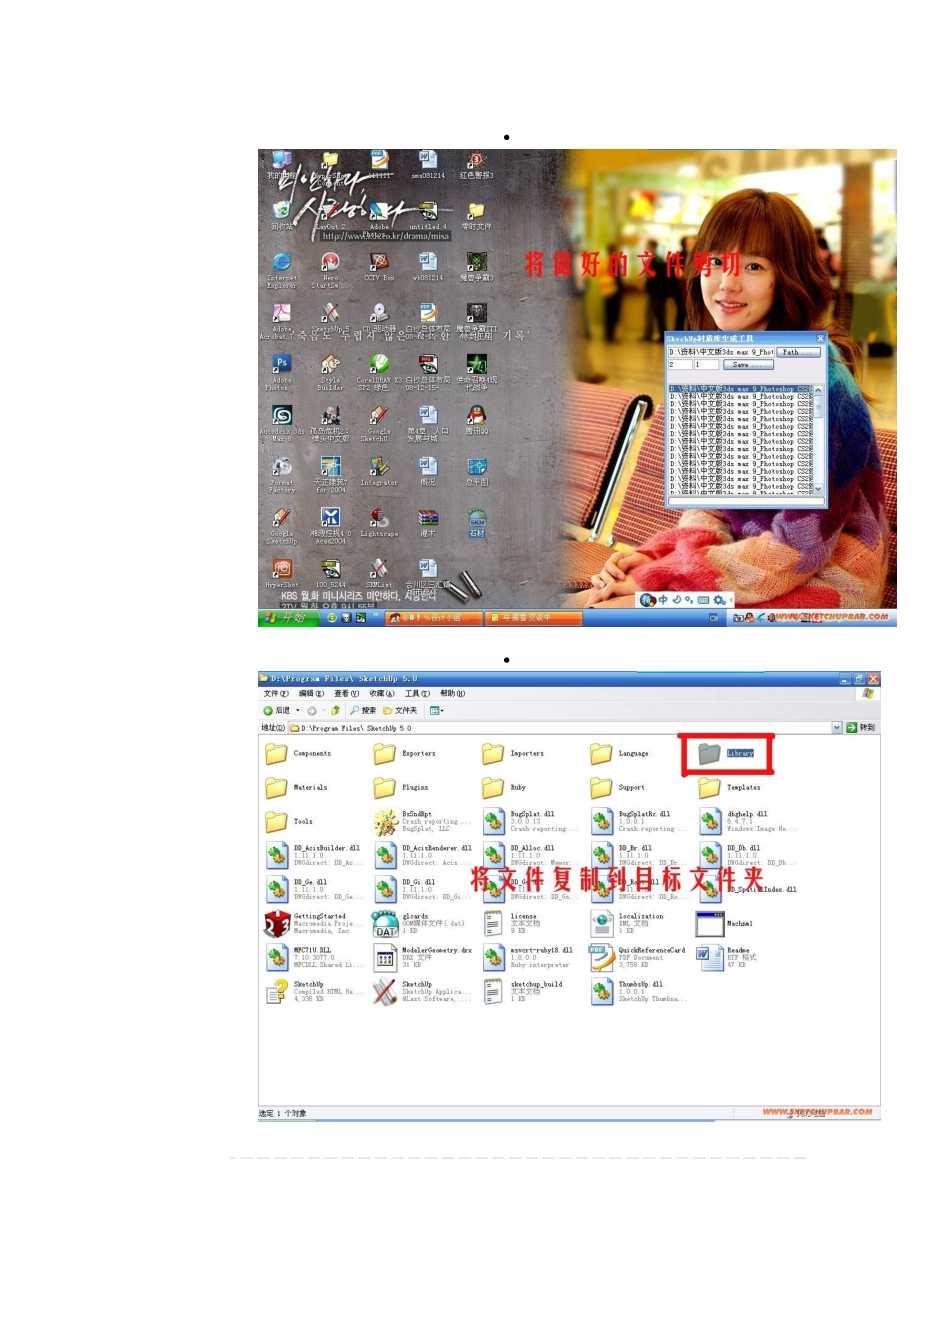Click the file list scrollbar down arrow
This screenshot has height=1344, width=950.
point(818,489)
